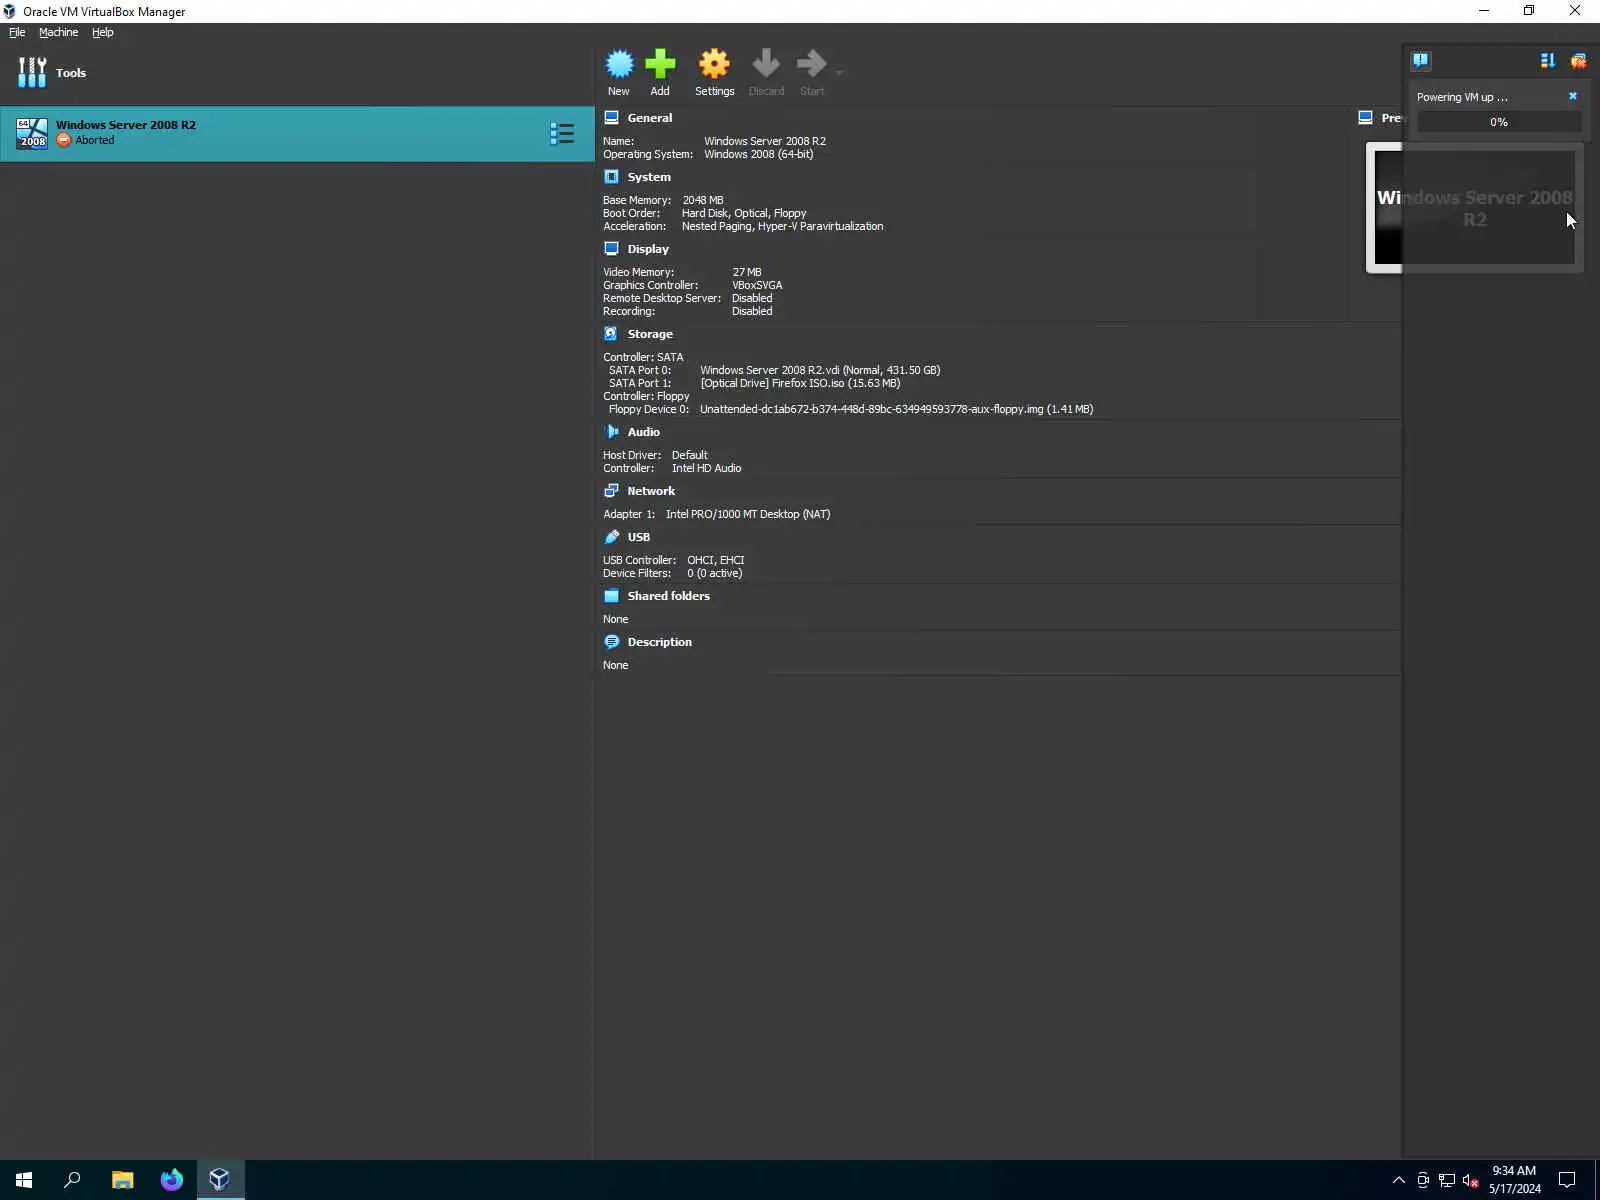1600x1200 pixels.
Task: Click the Remote Desktop Server Disabled value
Action: coord(752,298)
